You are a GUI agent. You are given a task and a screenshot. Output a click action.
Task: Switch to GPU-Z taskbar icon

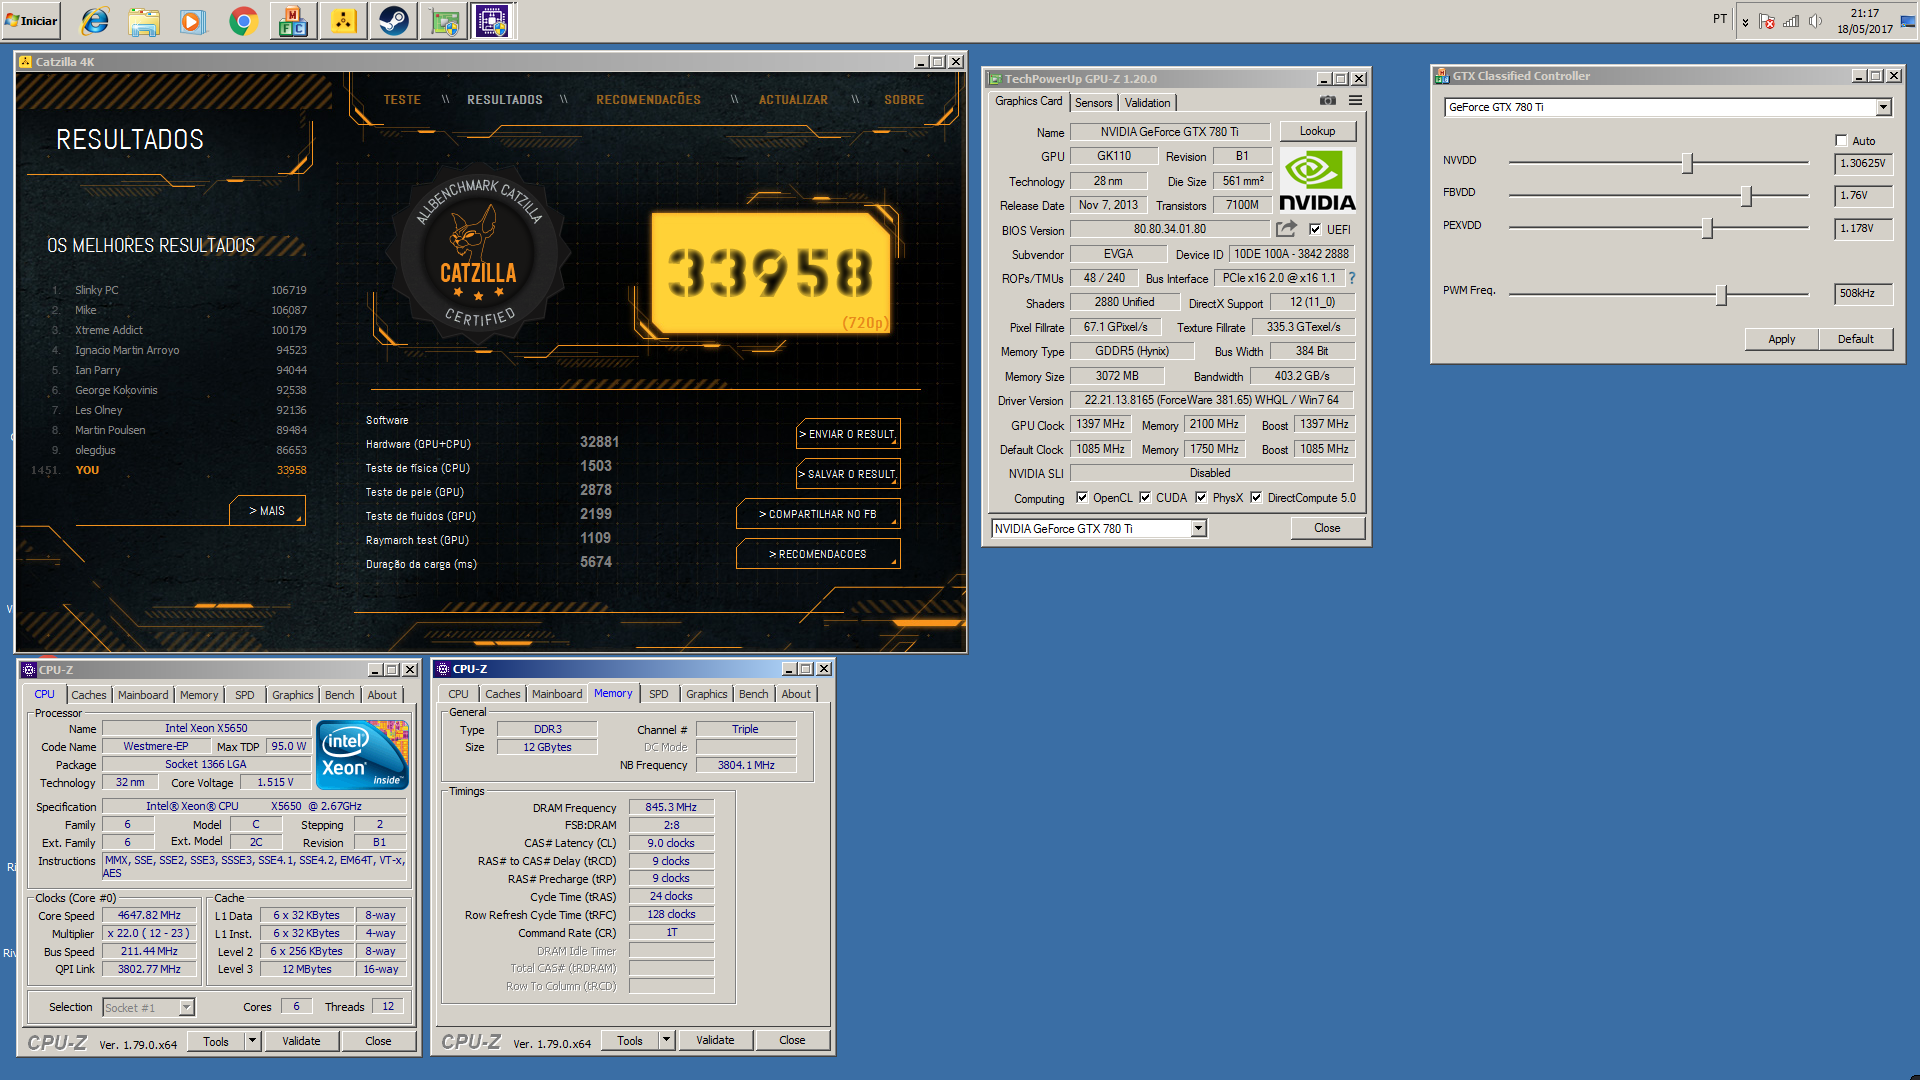point(443,20)
